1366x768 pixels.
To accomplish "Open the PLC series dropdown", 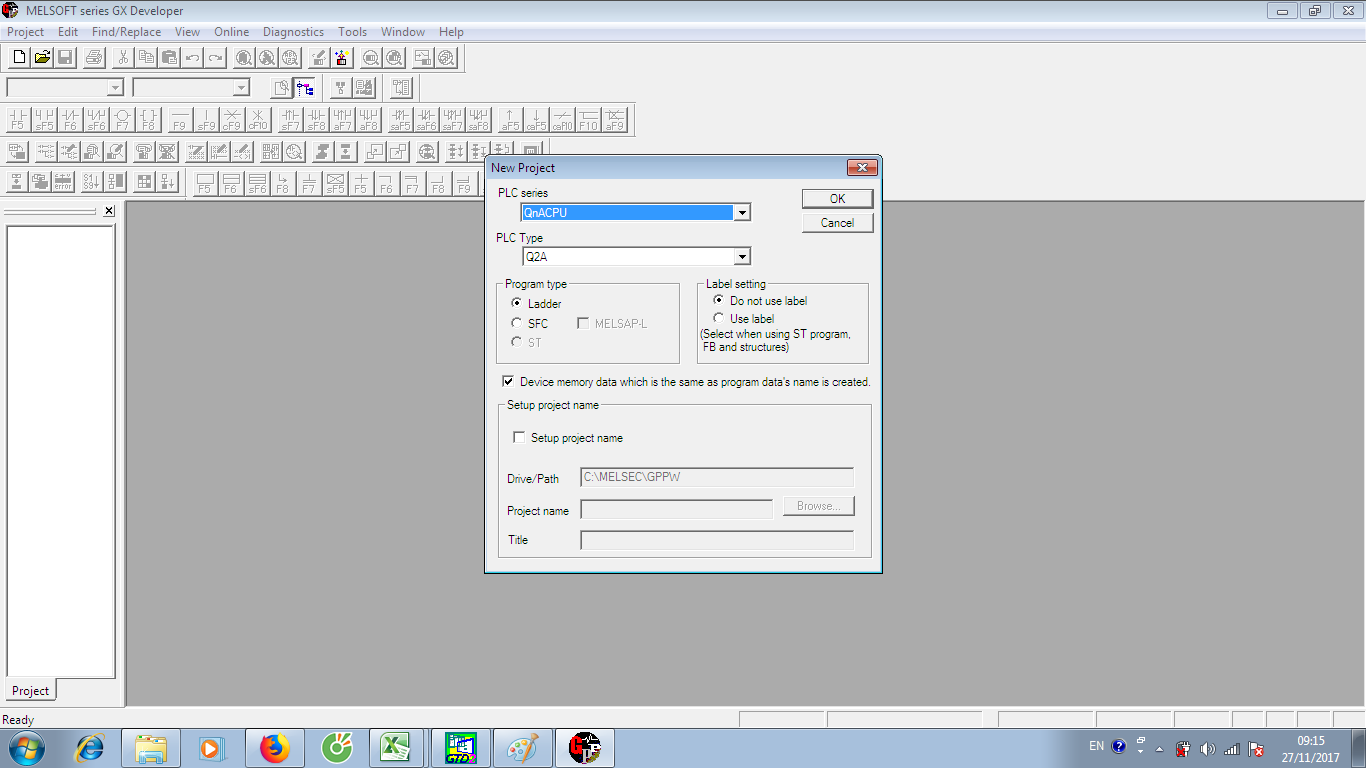I will (742, 212).
